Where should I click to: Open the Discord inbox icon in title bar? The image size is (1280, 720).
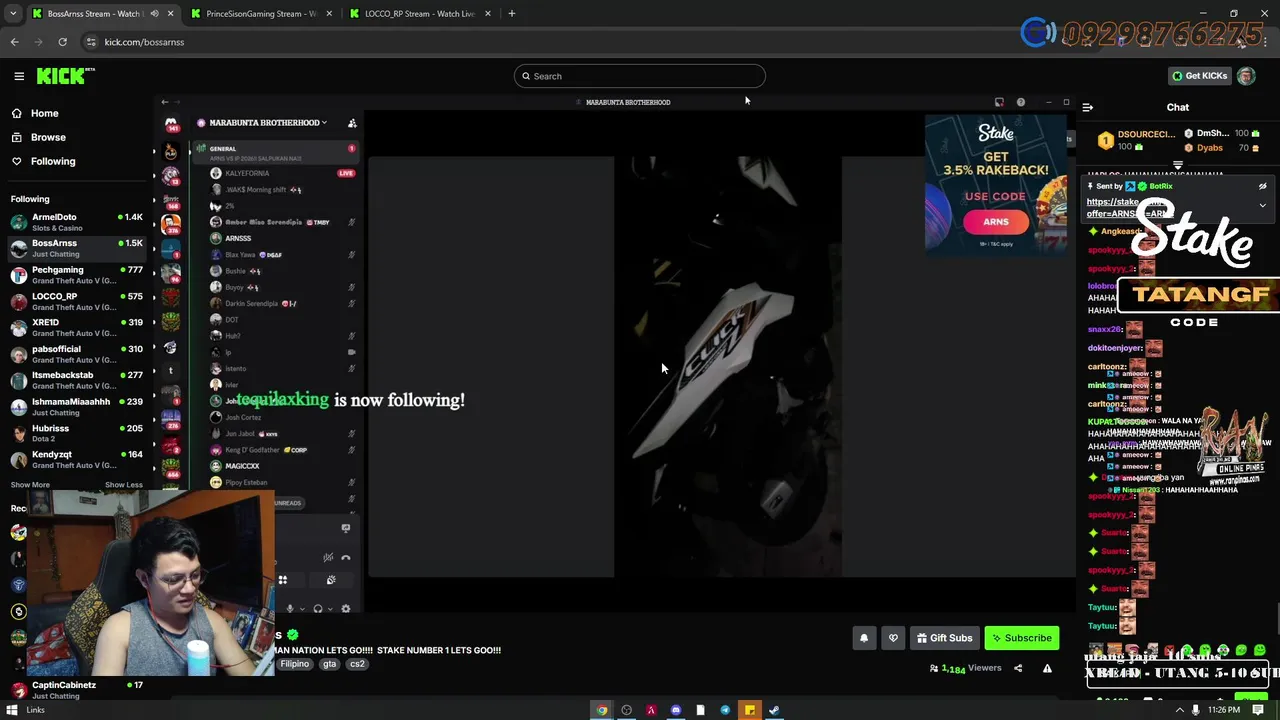click(999, 102)
